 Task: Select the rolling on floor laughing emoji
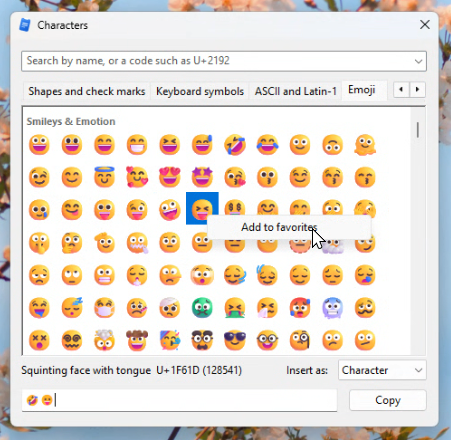(x=235, y=145)
